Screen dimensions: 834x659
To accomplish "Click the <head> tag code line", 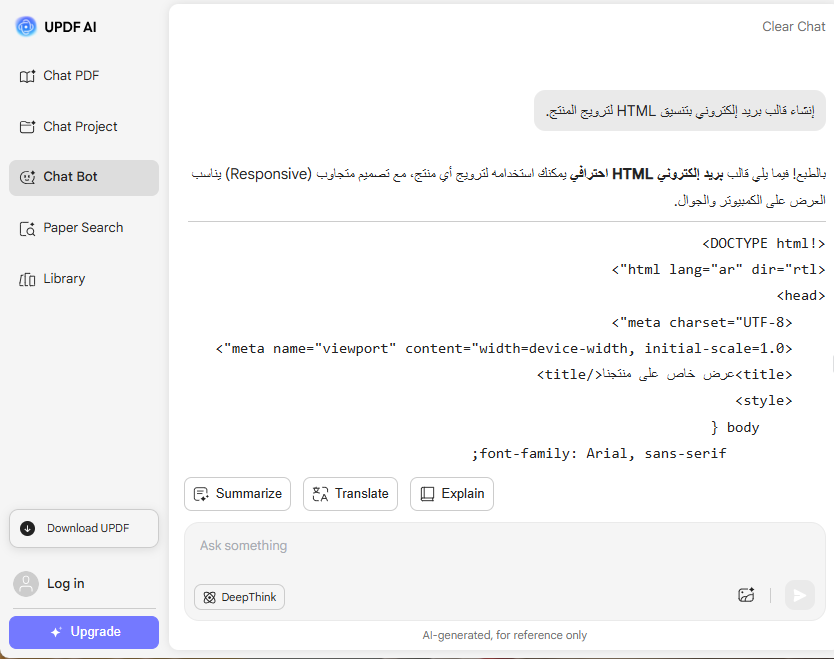I will 801,296.
